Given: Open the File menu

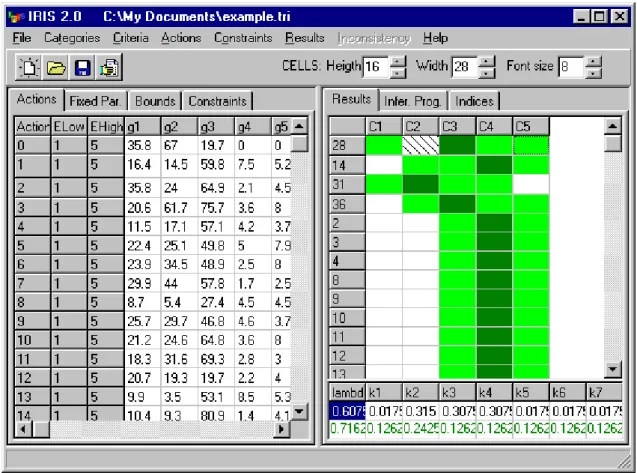Looking at the screenshot, I should pos(22,38).
